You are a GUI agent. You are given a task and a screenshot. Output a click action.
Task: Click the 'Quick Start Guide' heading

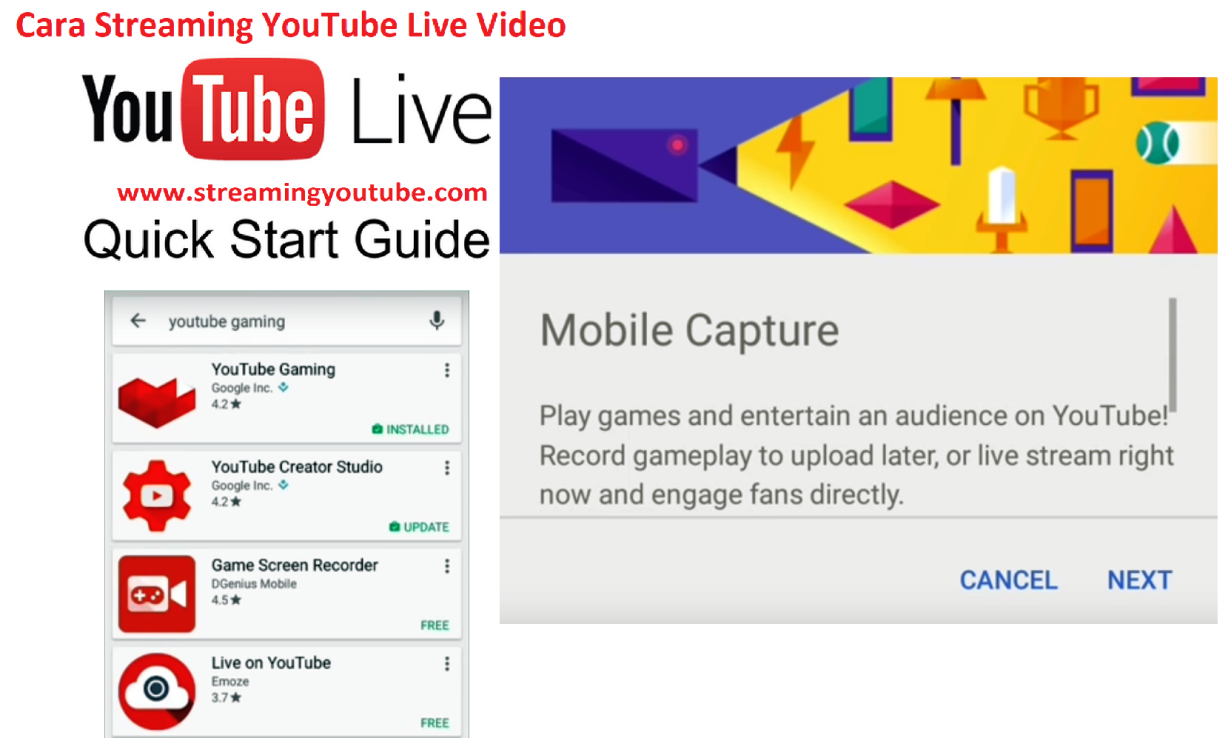click(287, 240)
